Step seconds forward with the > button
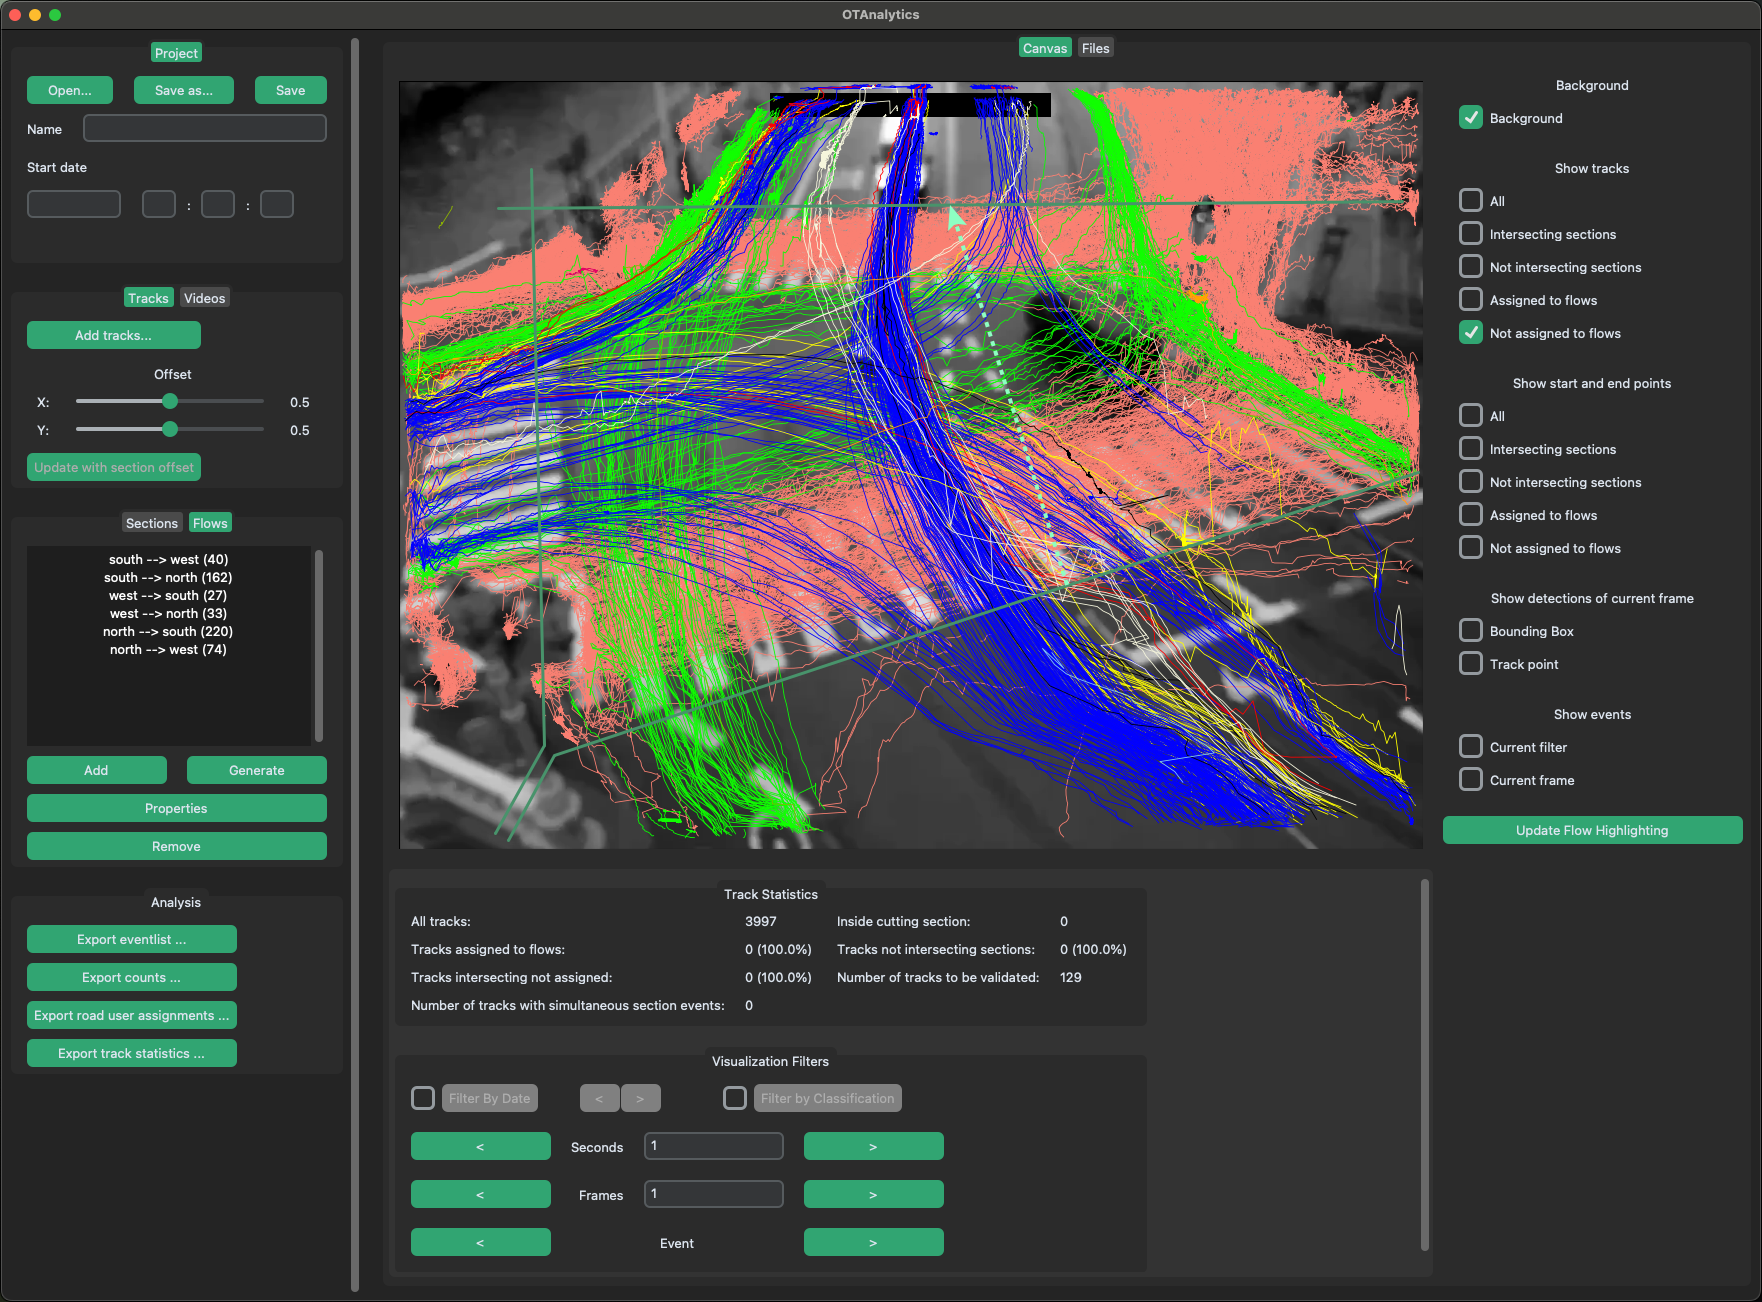The width and height of the screenshot is (1762, 1302). click(873, 1146)
